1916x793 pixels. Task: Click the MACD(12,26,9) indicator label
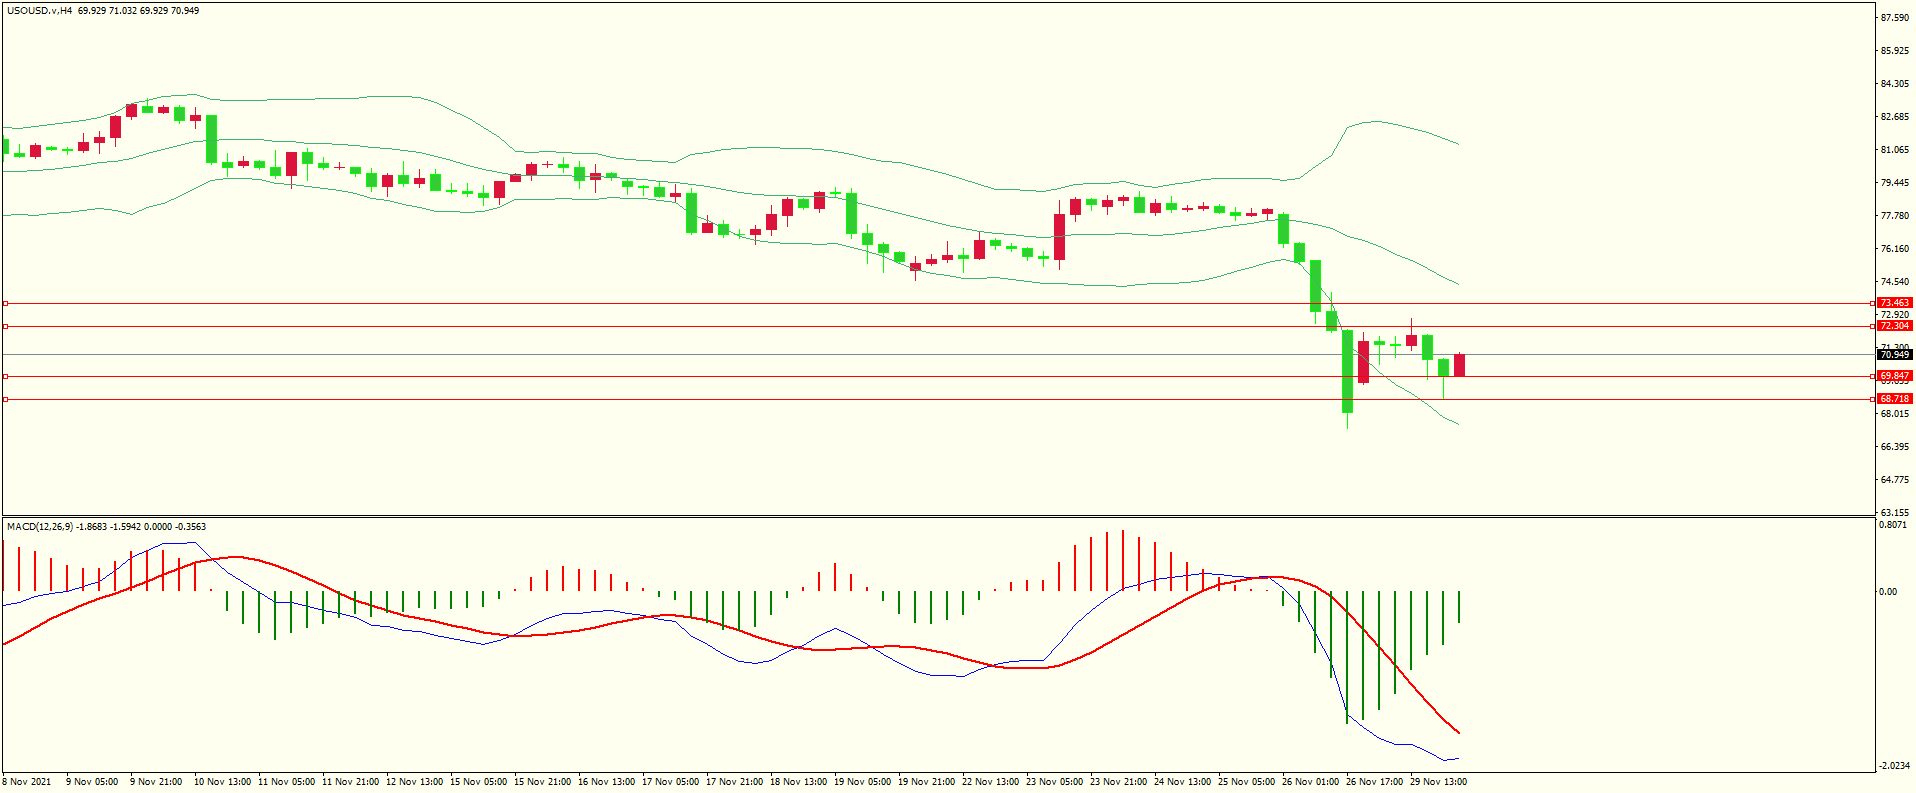[39, 527]
